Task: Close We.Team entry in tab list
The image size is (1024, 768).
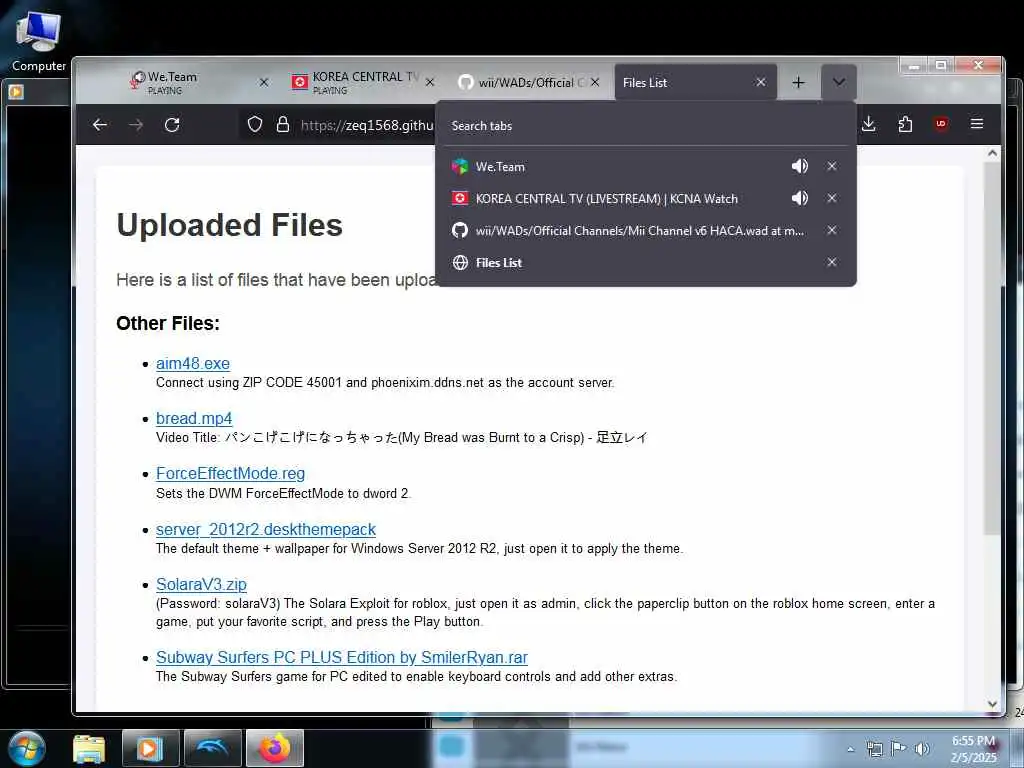Action: click(x=832, y=166)
